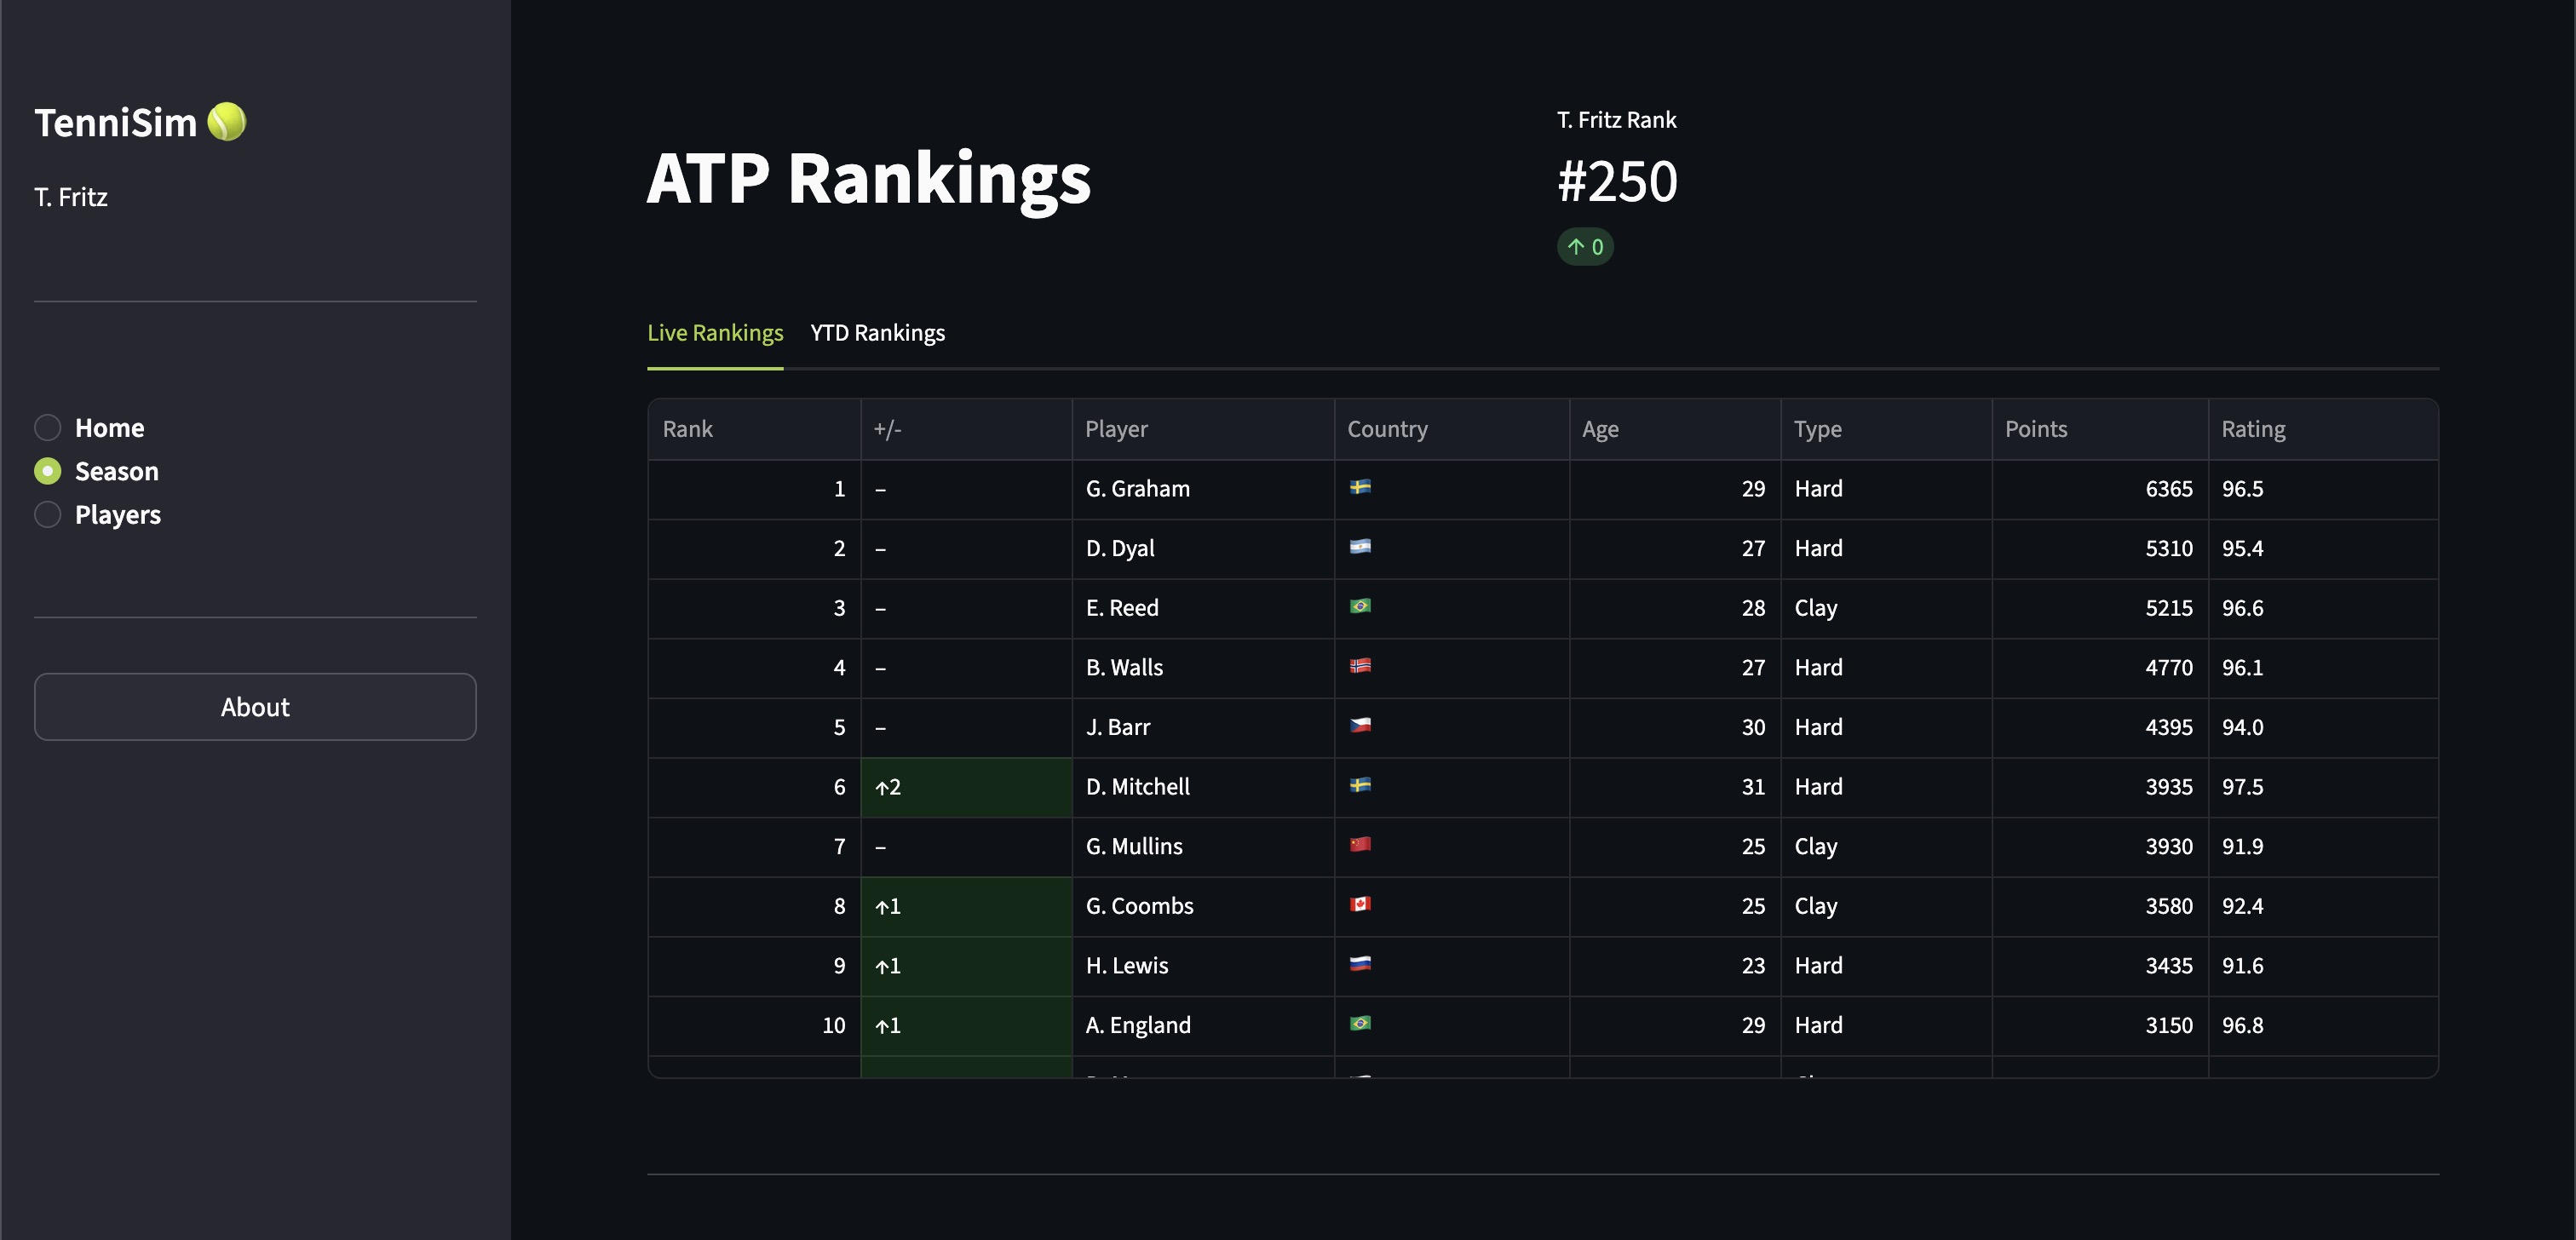Click the tennis ball logo icon

point(226,122)
